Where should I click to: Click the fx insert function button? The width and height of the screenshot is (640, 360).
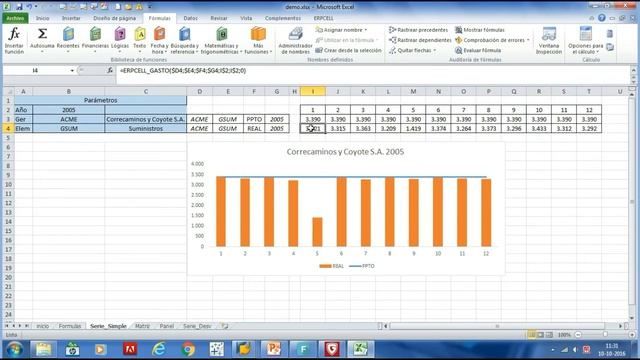tap(110, 71)
